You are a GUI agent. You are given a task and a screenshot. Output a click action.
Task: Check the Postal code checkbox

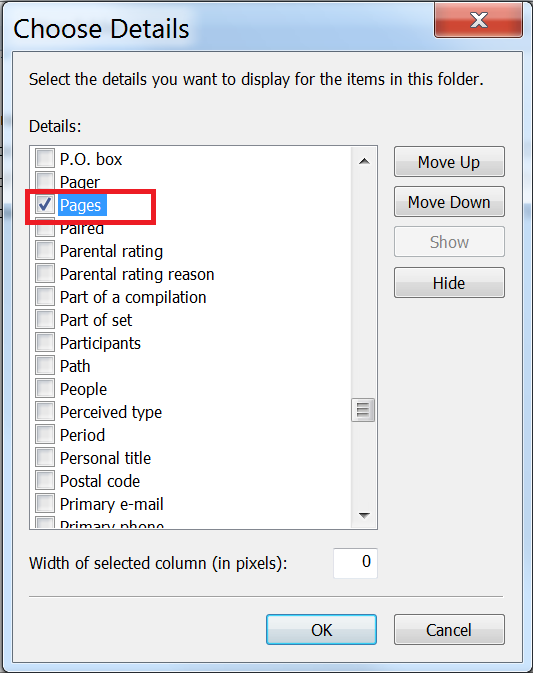click(x=45, y=481)
